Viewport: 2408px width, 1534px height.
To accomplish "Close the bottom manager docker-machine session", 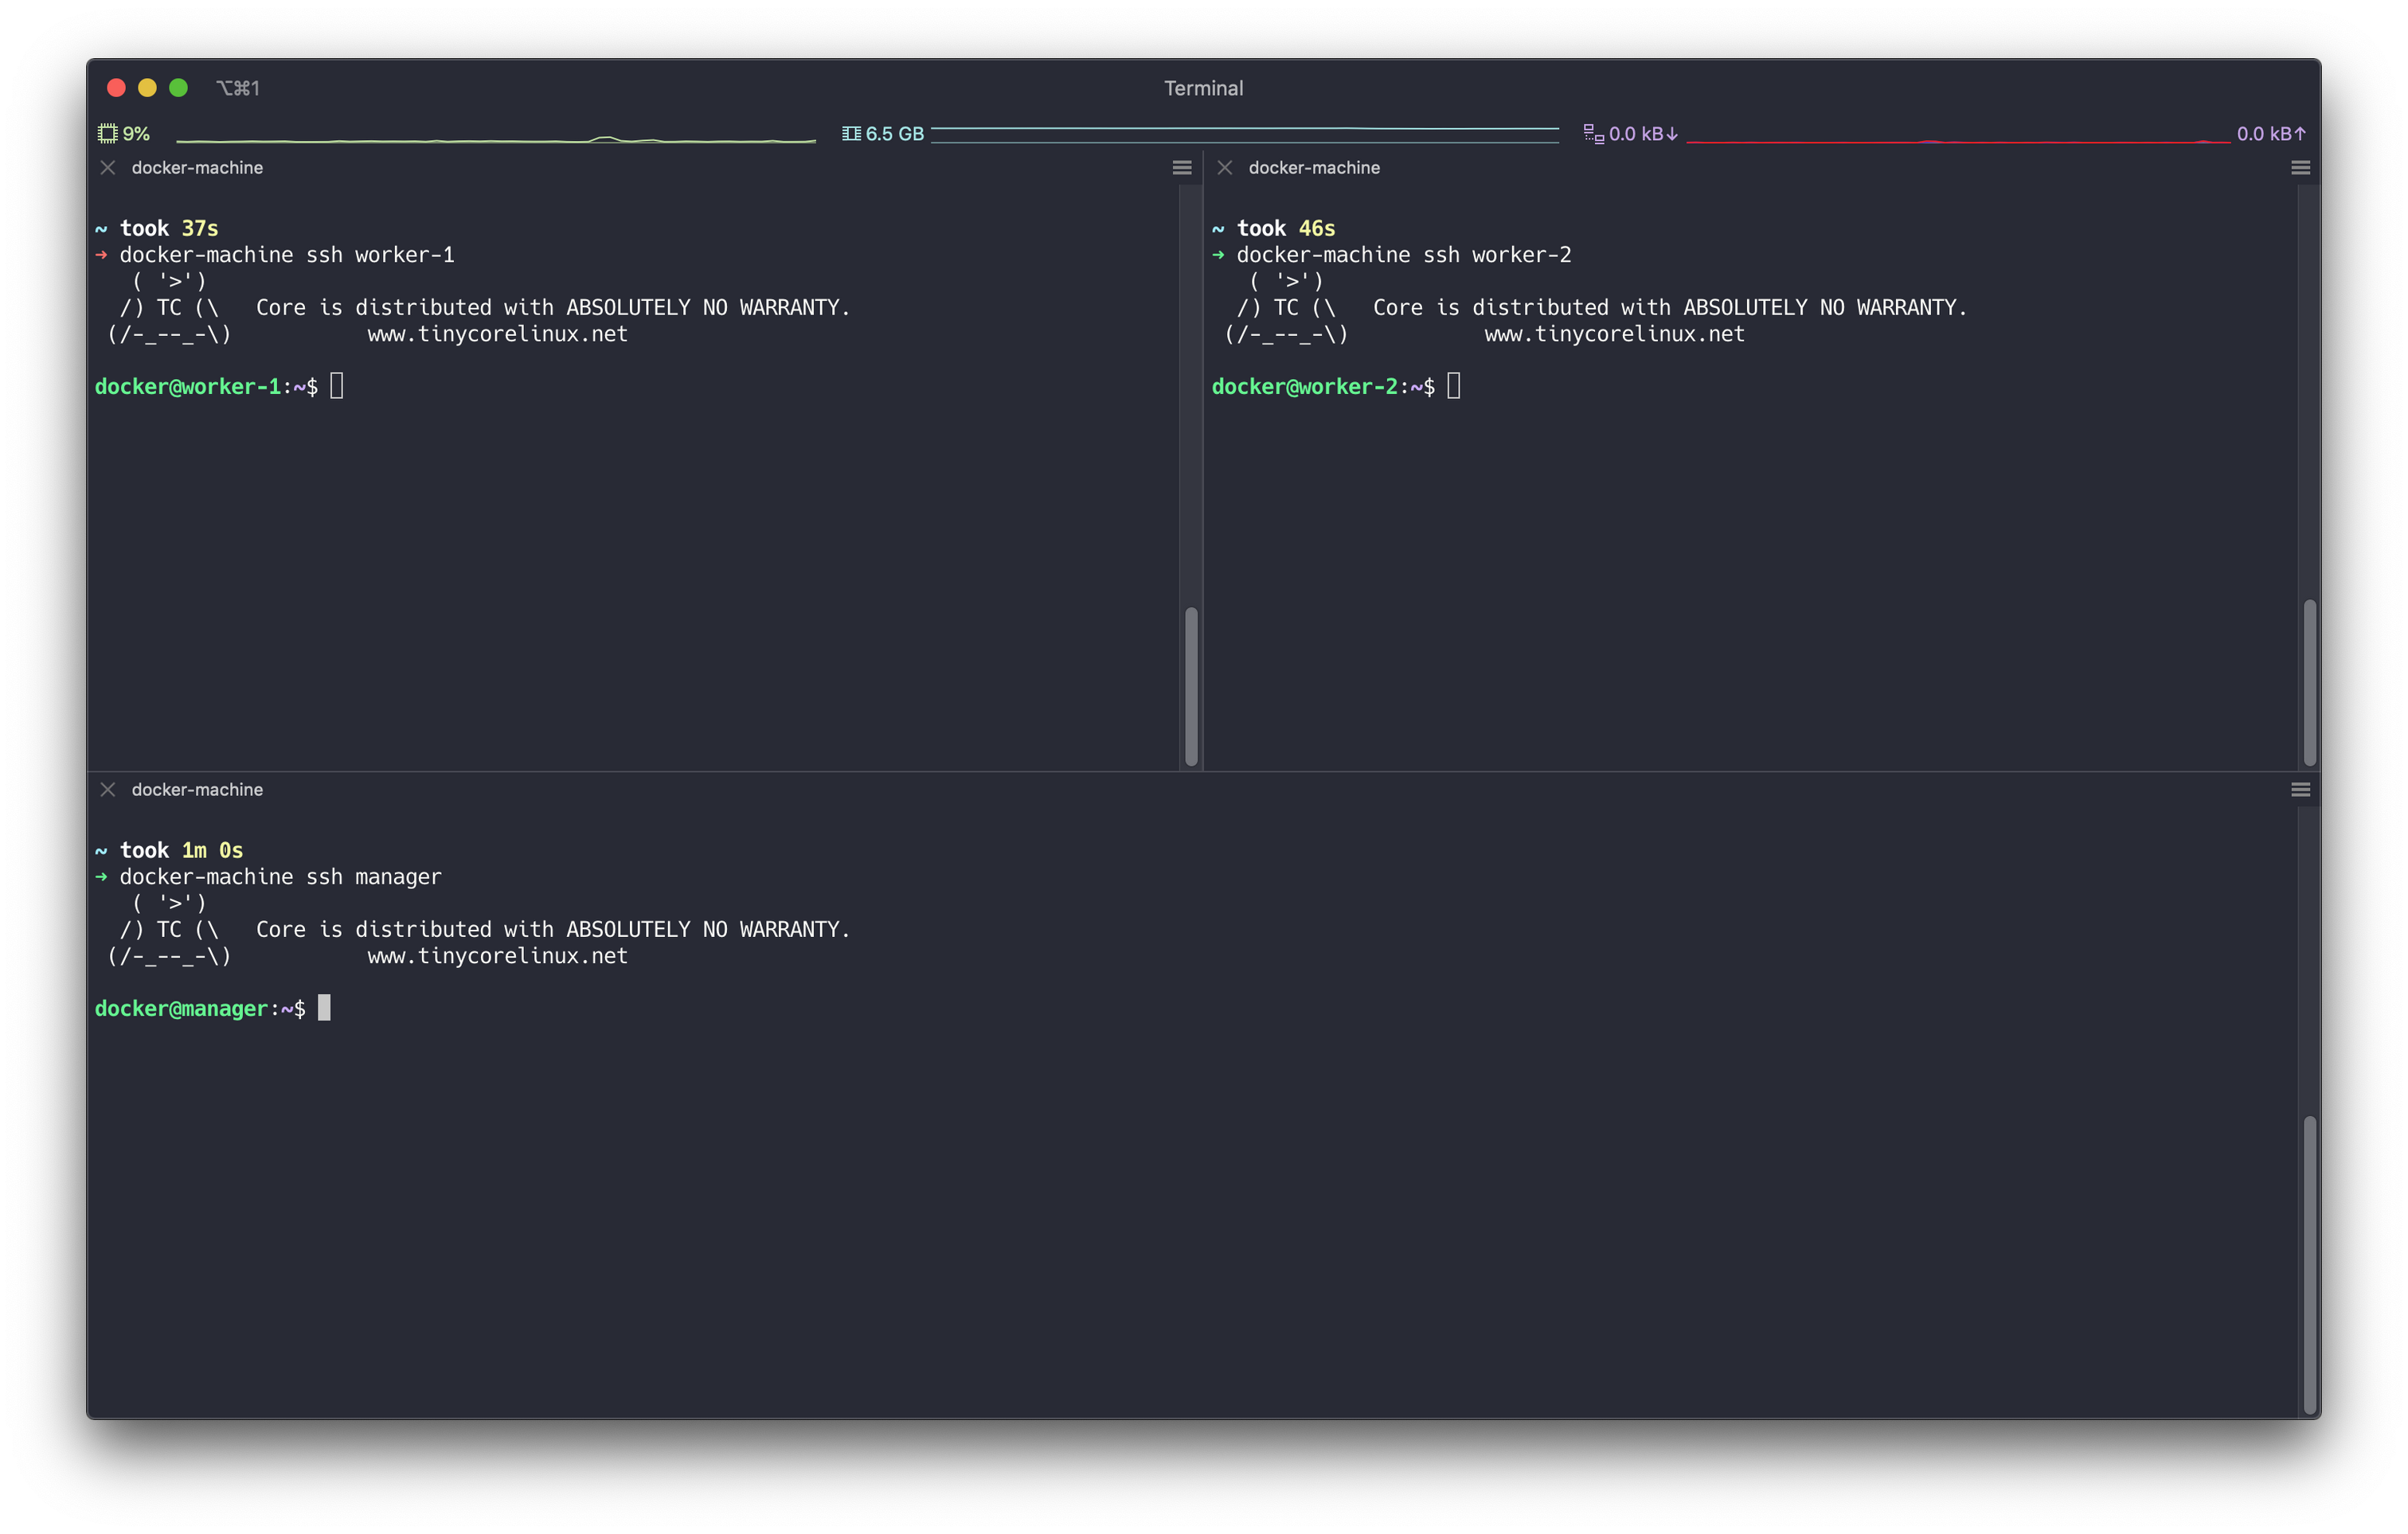I will coord(108,789).
